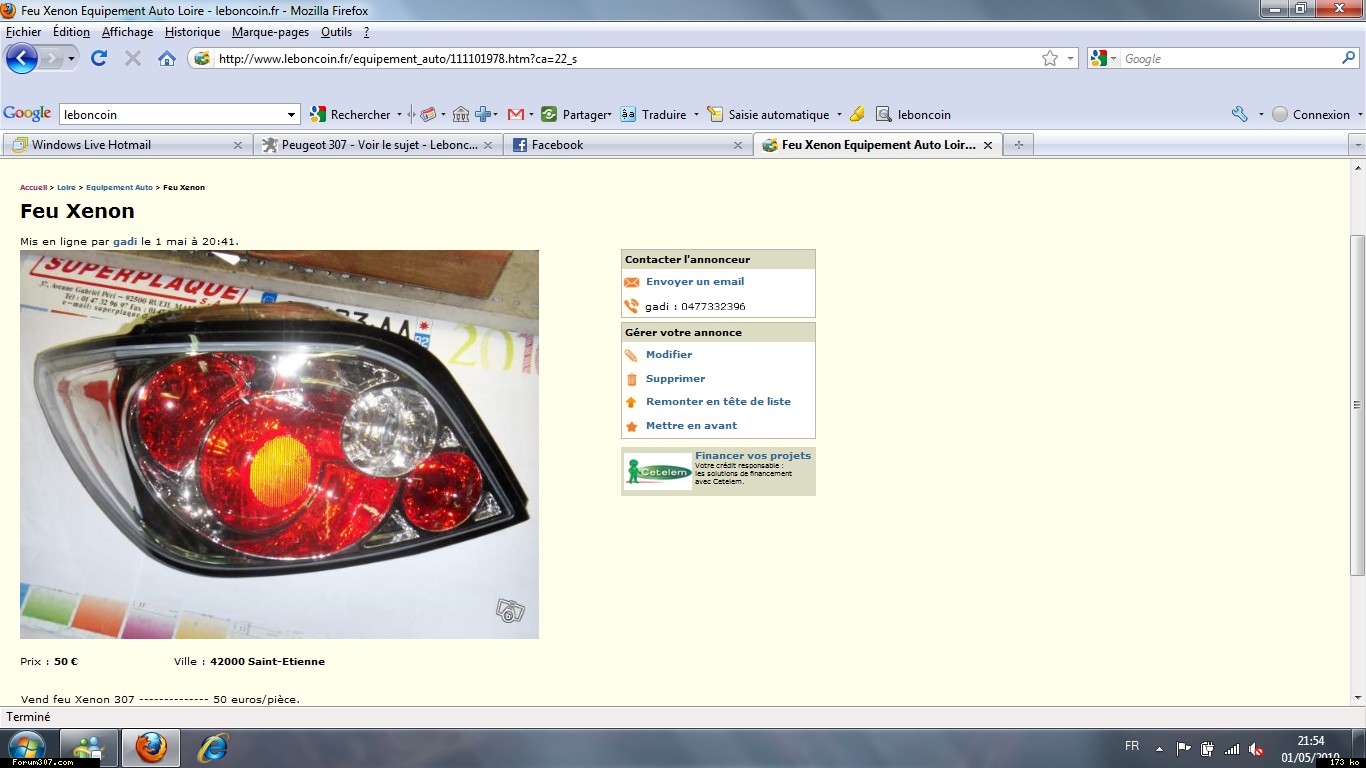Switch to the Peugeot 307 forum tab
The height and width of the screenshot is (768, 1366).
377,145
